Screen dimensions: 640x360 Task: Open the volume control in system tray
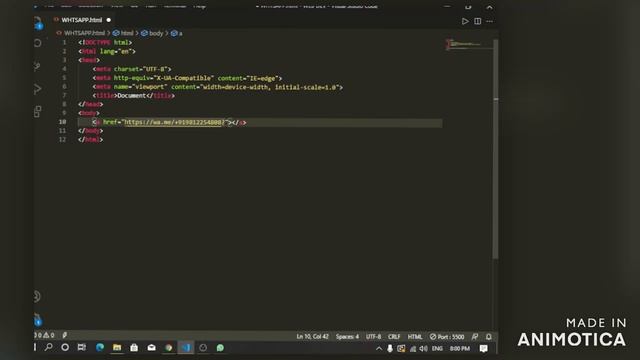pyautogui.click(x=423, y=349)
